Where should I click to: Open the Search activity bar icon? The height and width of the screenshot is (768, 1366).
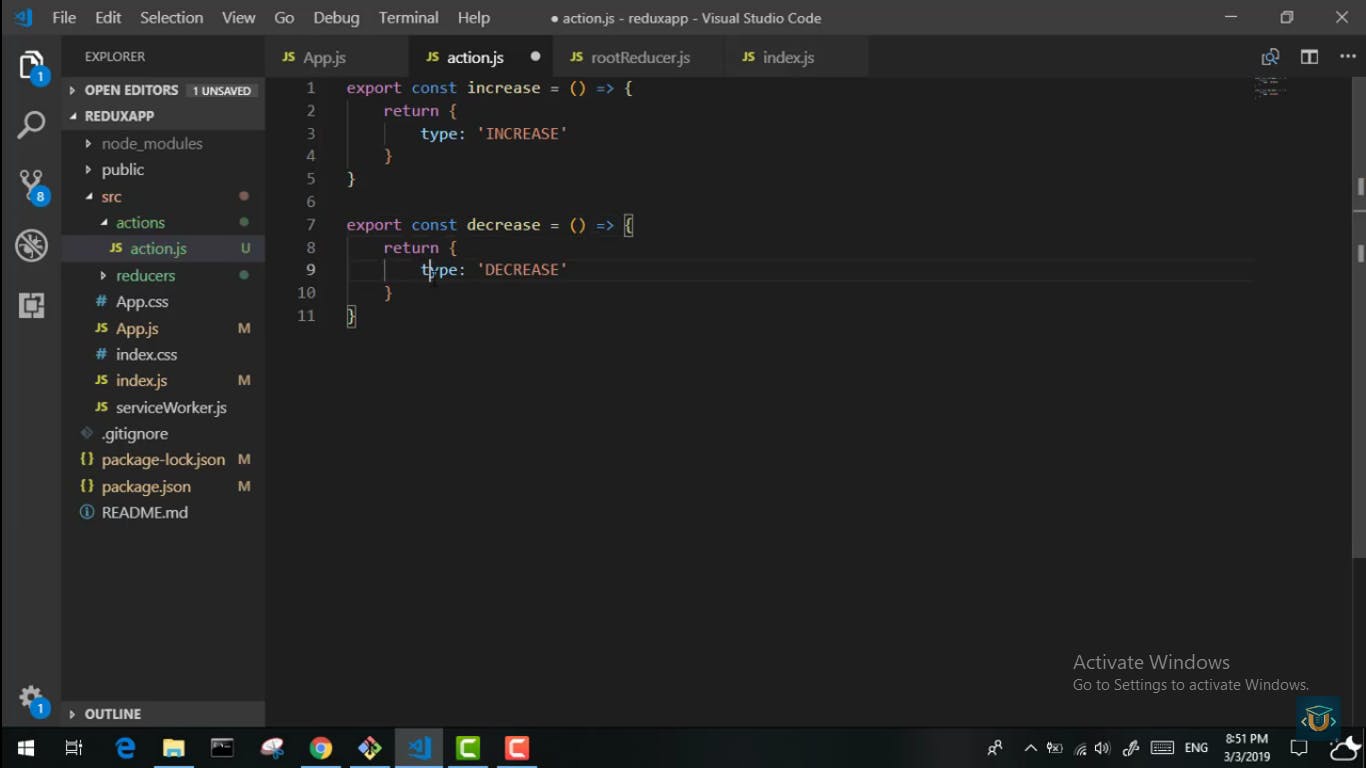pyautogui.click(x=31, y=125)
